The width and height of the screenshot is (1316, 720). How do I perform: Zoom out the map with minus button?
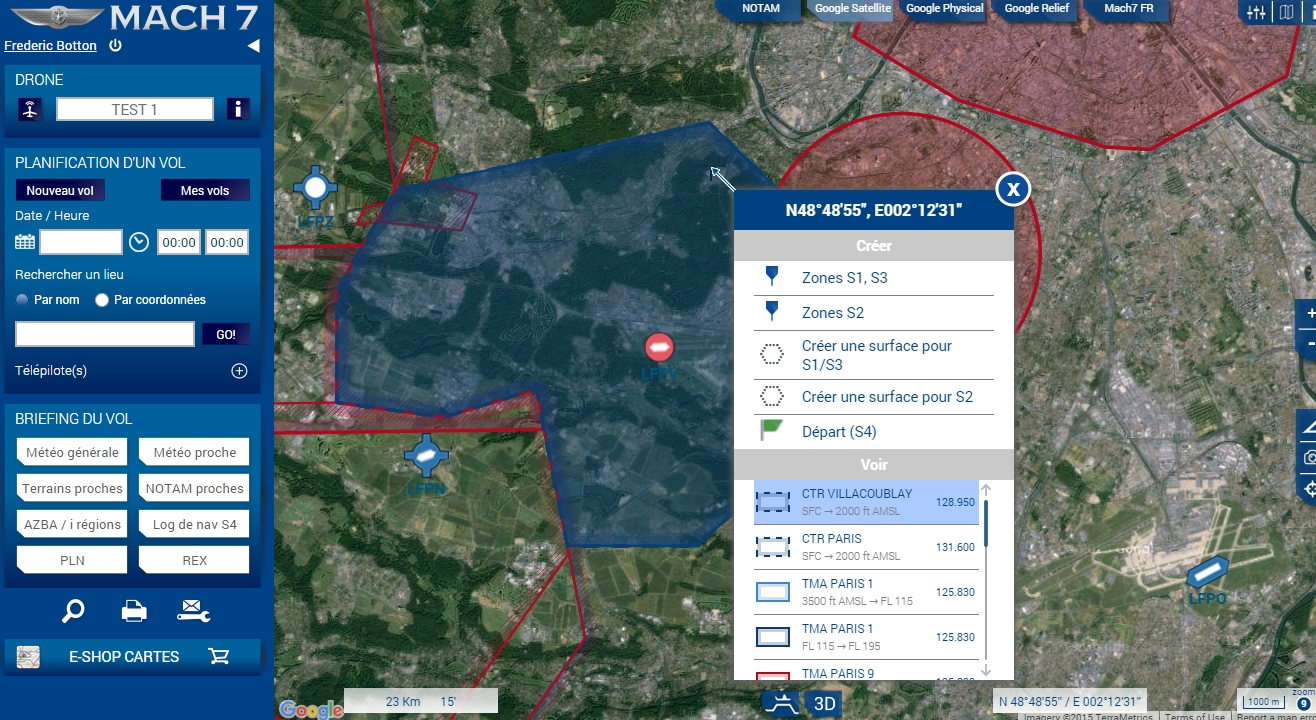click(x=1310, y=343)
